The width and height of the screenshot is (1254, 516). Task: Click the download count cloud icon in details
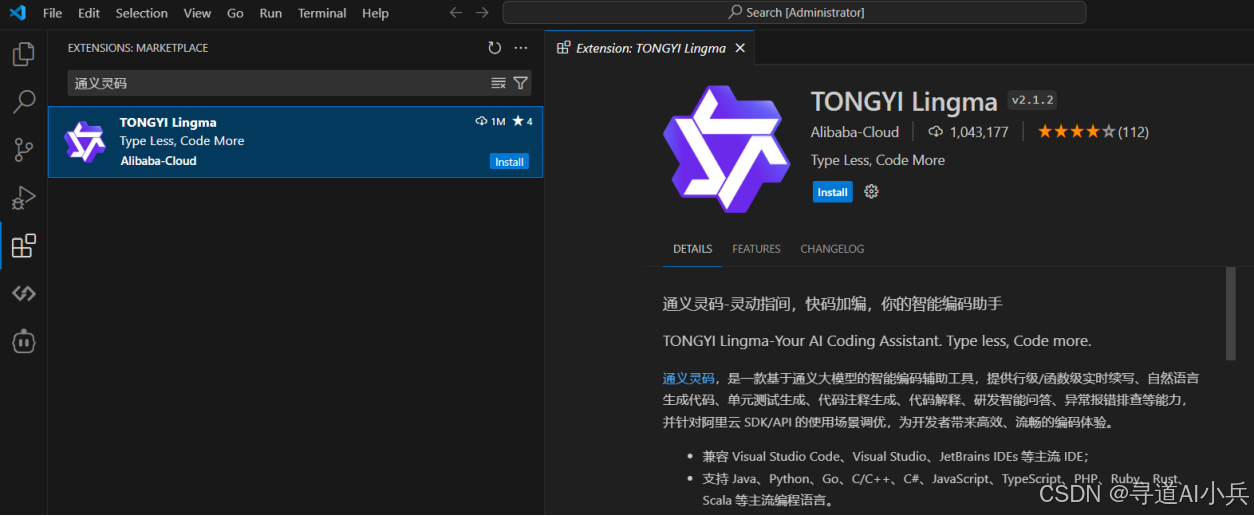(936, 132)
